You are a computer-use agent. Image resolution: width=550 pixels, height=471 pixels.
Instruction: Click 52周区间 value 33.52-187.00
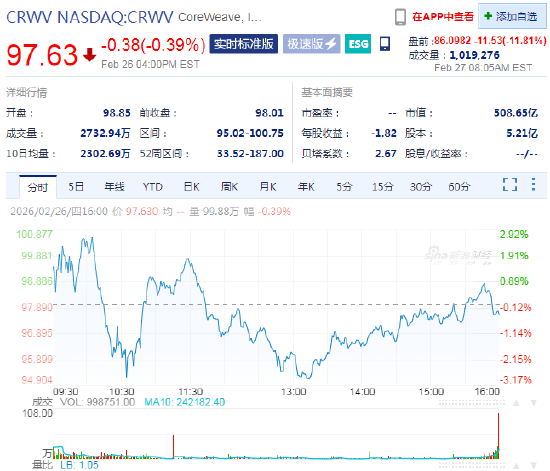(x=250, y=154)
